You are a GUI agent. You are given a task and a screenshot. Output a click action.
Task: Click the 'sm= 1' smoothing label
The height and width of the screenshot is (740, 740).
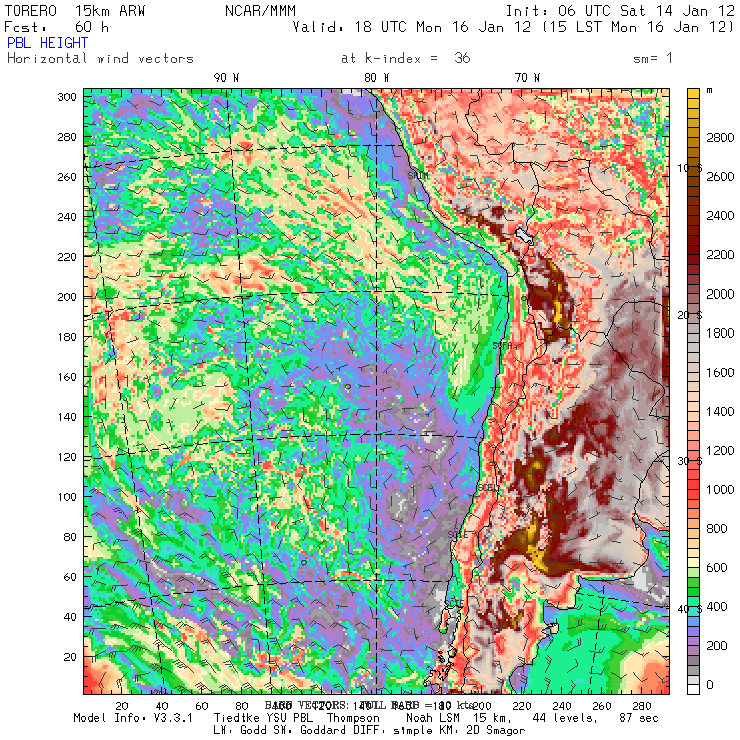(653, 59)
